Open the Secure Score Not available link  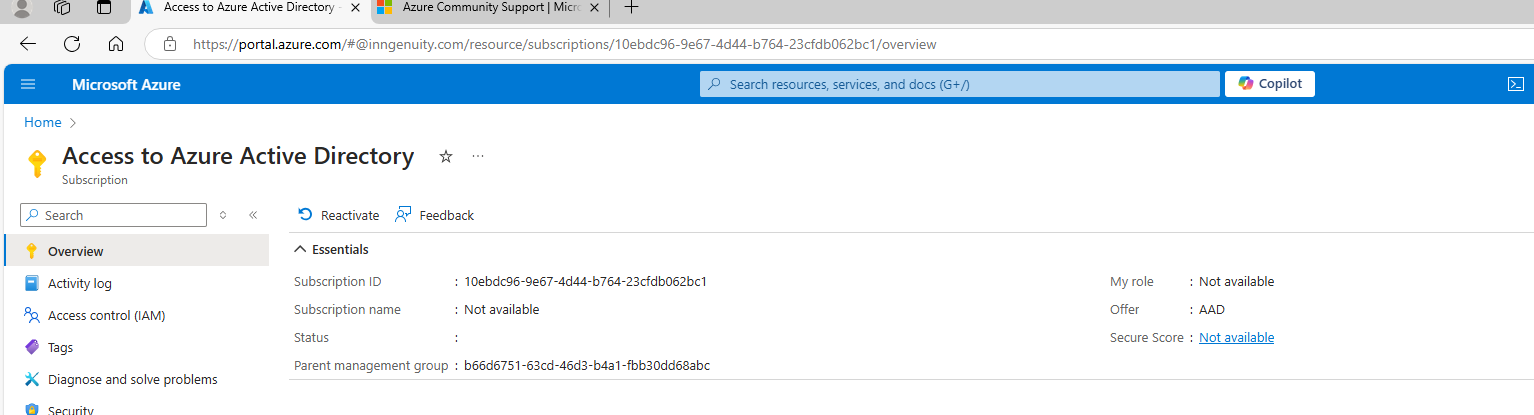pyautogui.click(x=1236, y=337)
